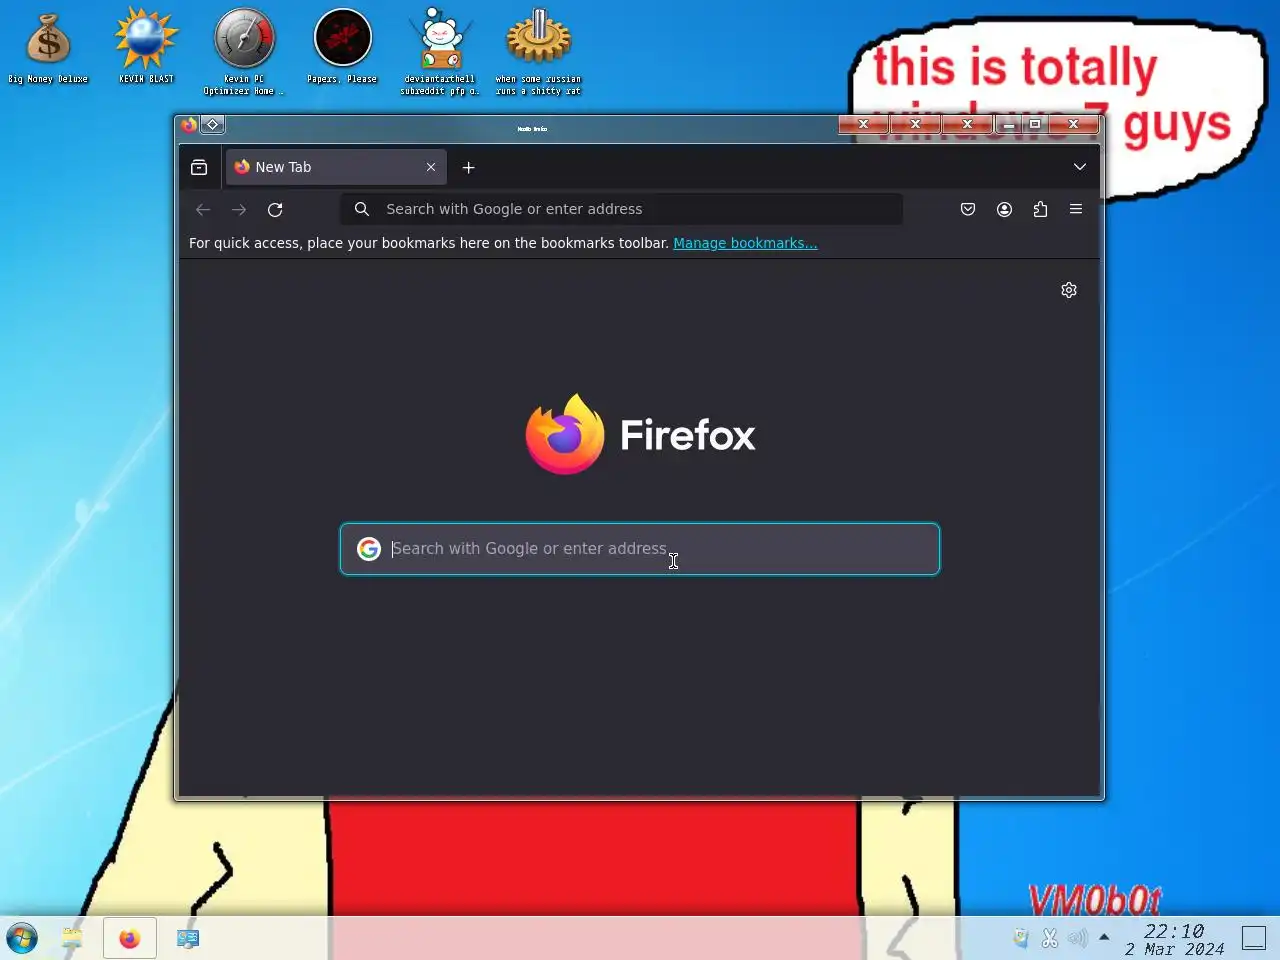Maximize the Firefox window

pyautogui.click(x=1035, y=124)
